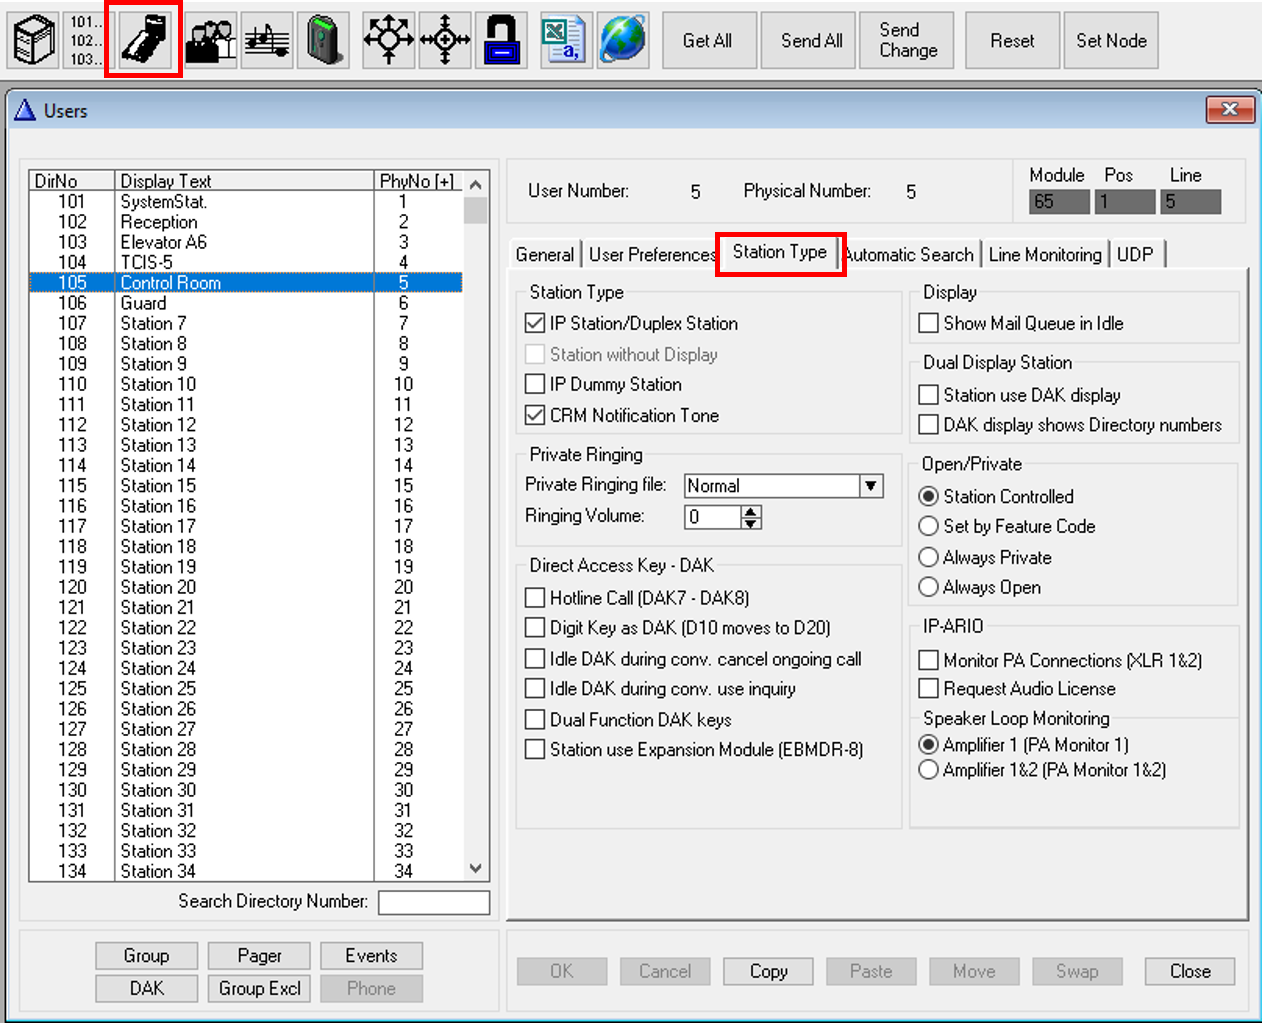Image resolution: width=1262 pixels, height=1023 pixels.
Task: Click the globe web icon
Action: (622, 41)
